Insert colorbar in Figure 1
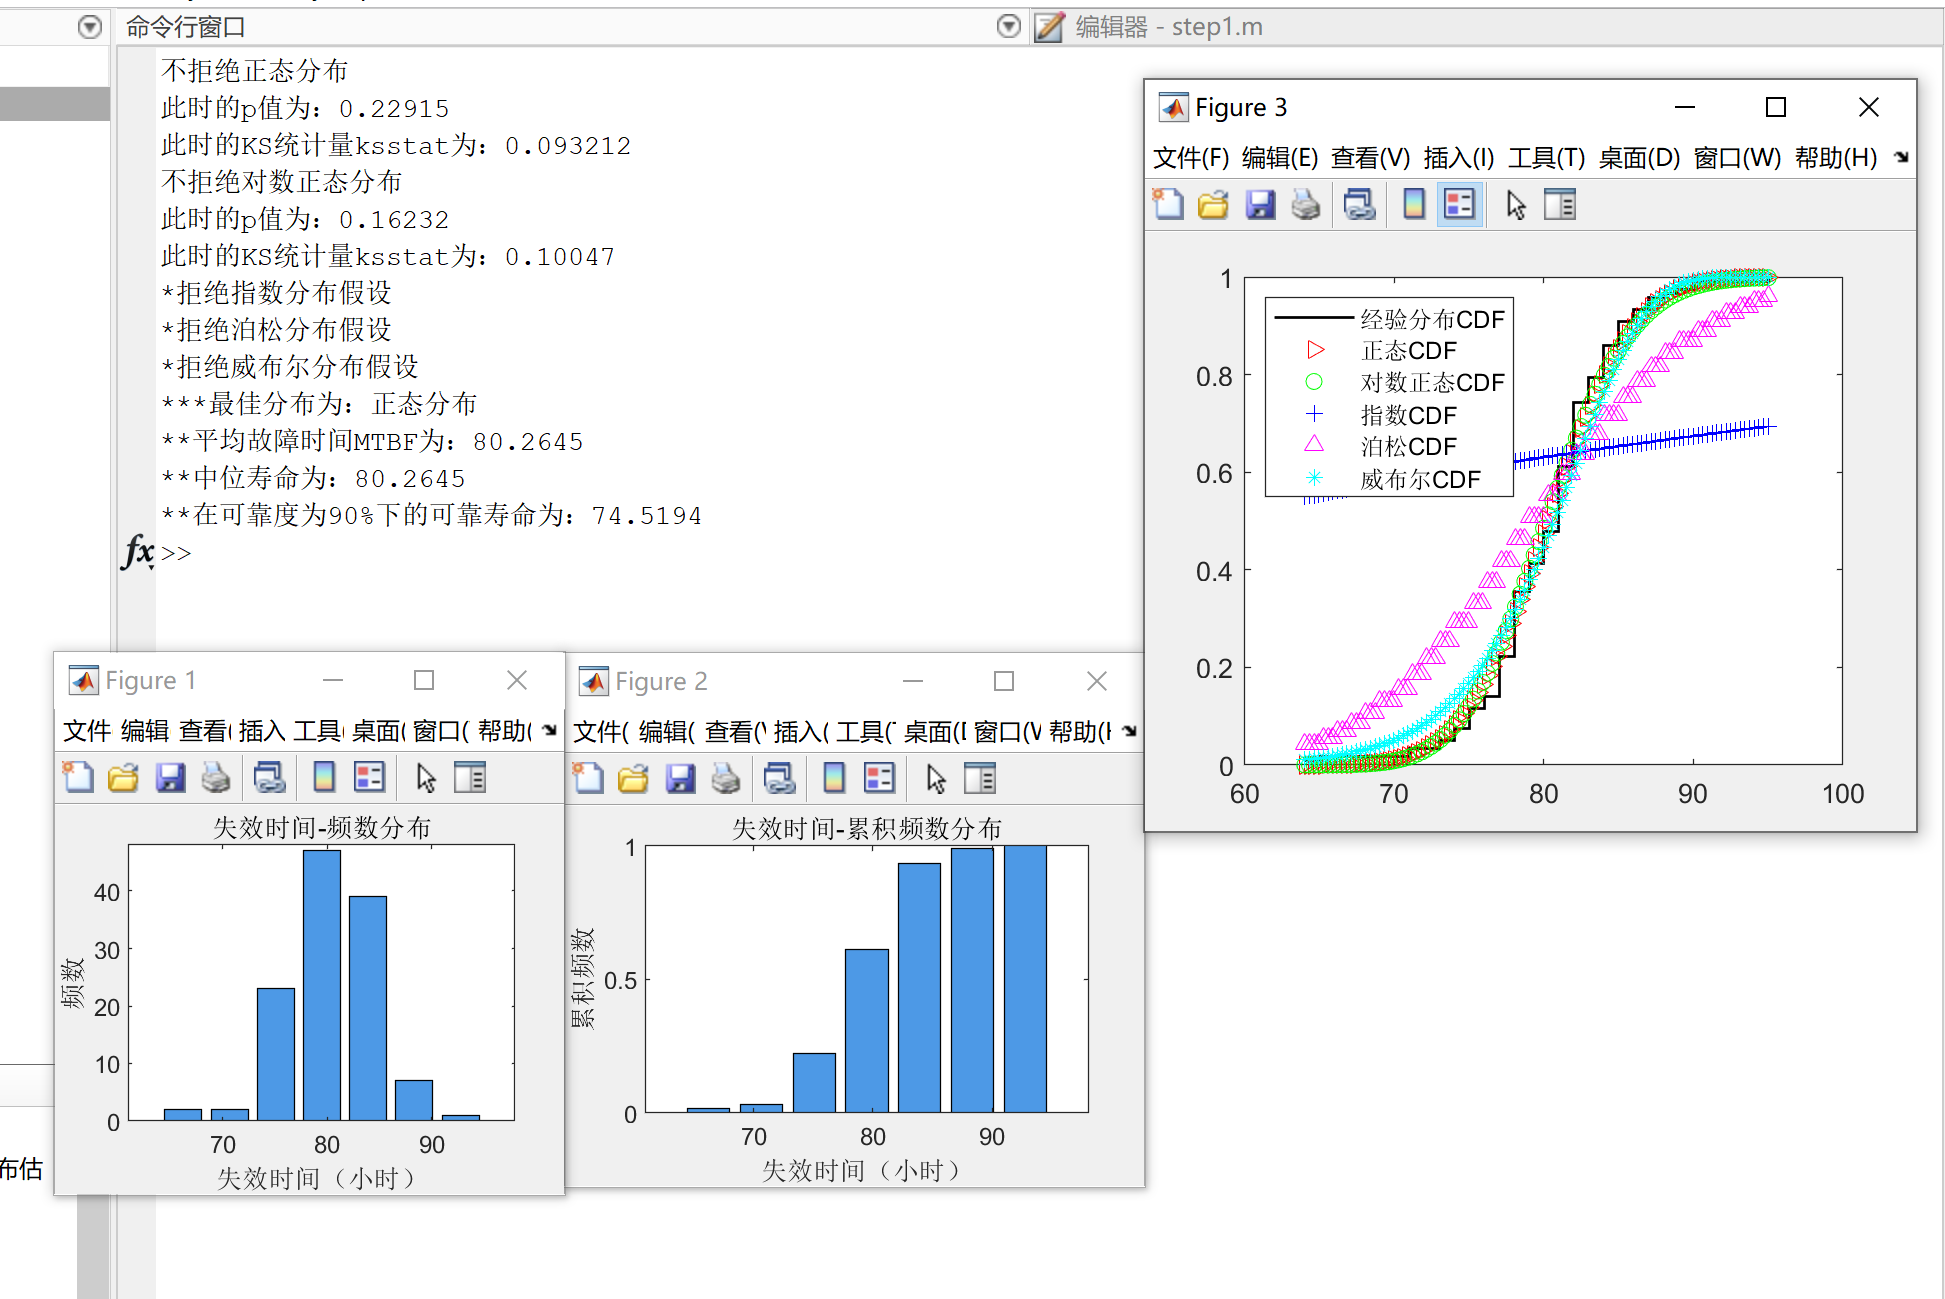The height and width of the screenshot is (1299, 1945). click(x=324, y=777)
